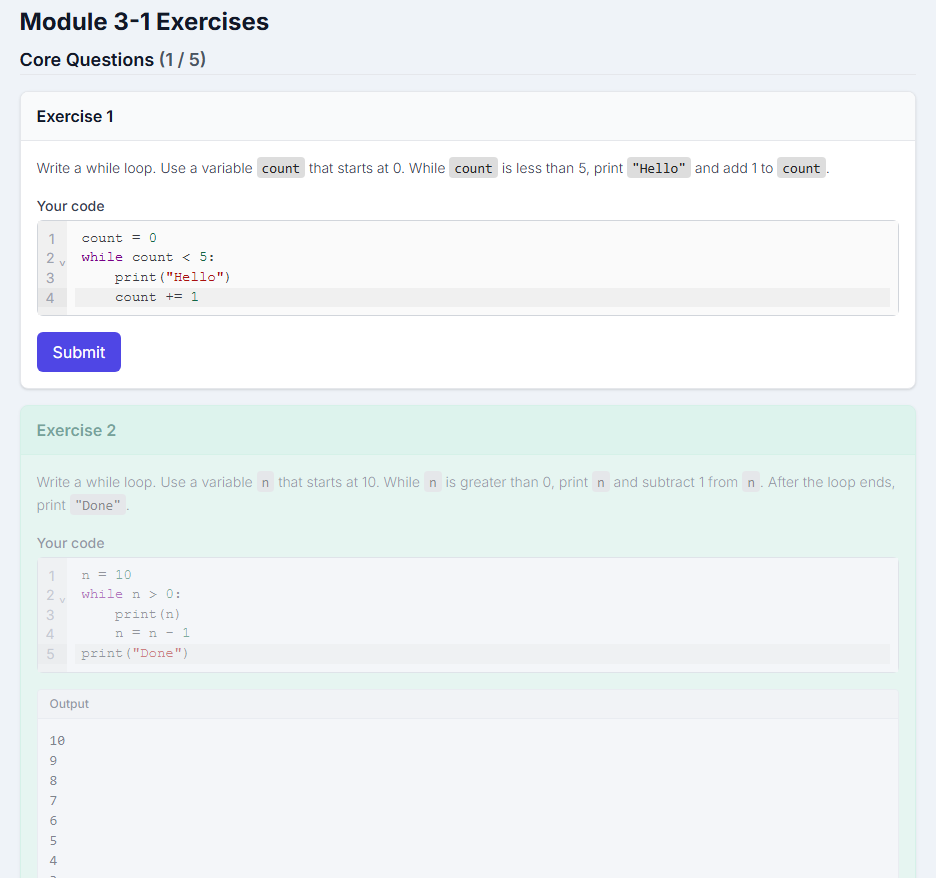
Task: Click the 'n = n - 1' code line
Action: point(152,633)
